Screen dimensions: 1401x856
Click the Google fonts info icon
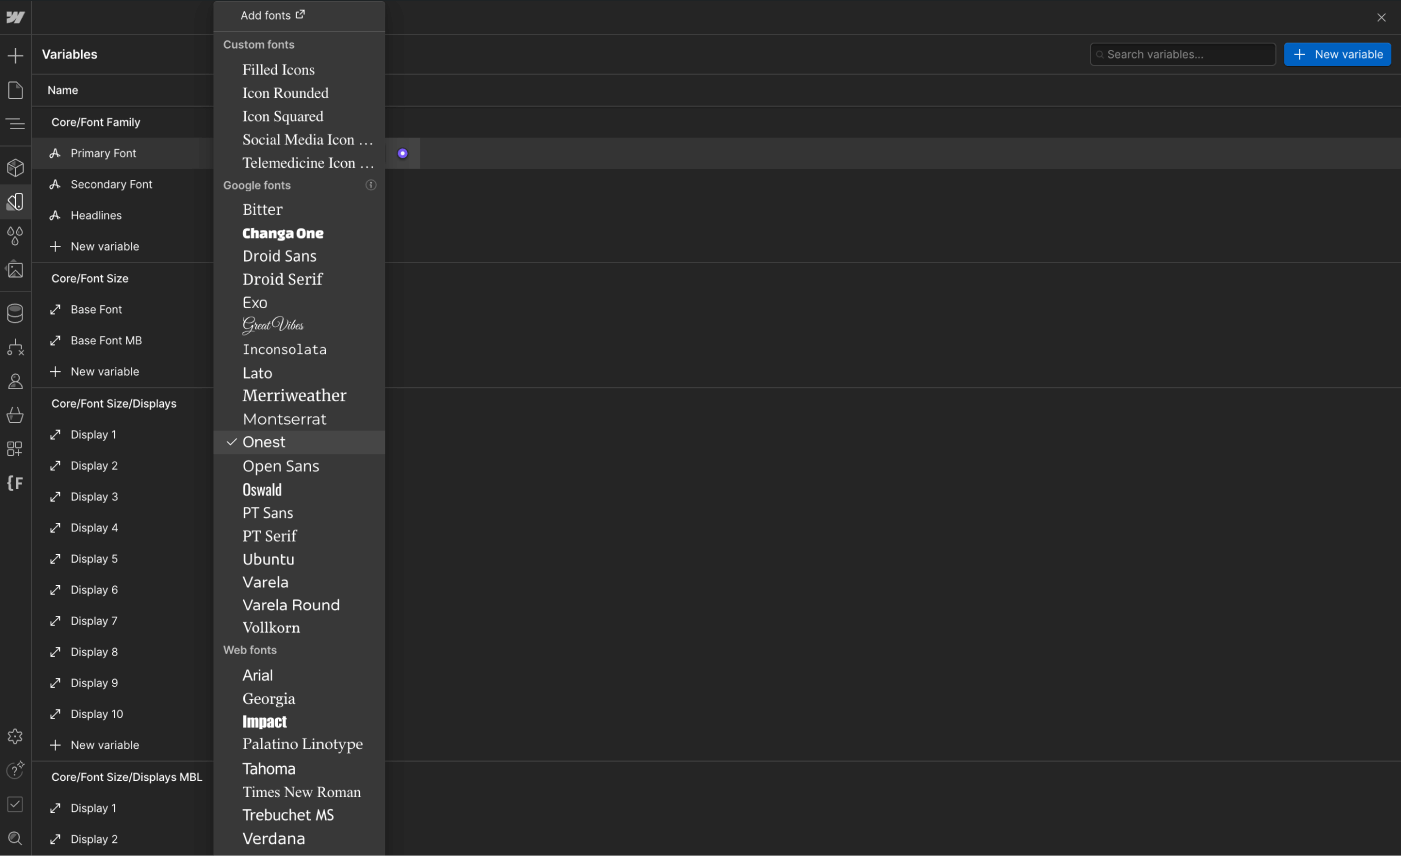371,185
